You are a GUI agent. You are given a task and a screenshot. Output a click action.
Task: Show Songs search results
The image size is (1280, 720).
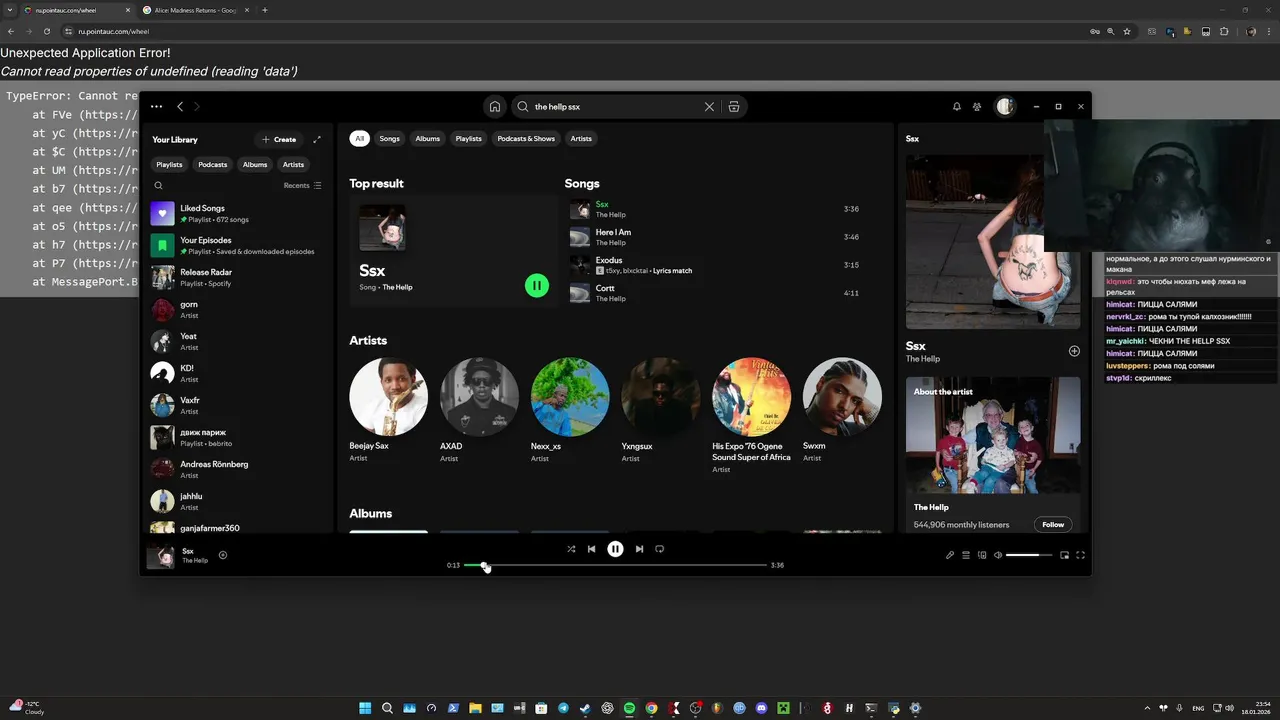click(389, 138)
